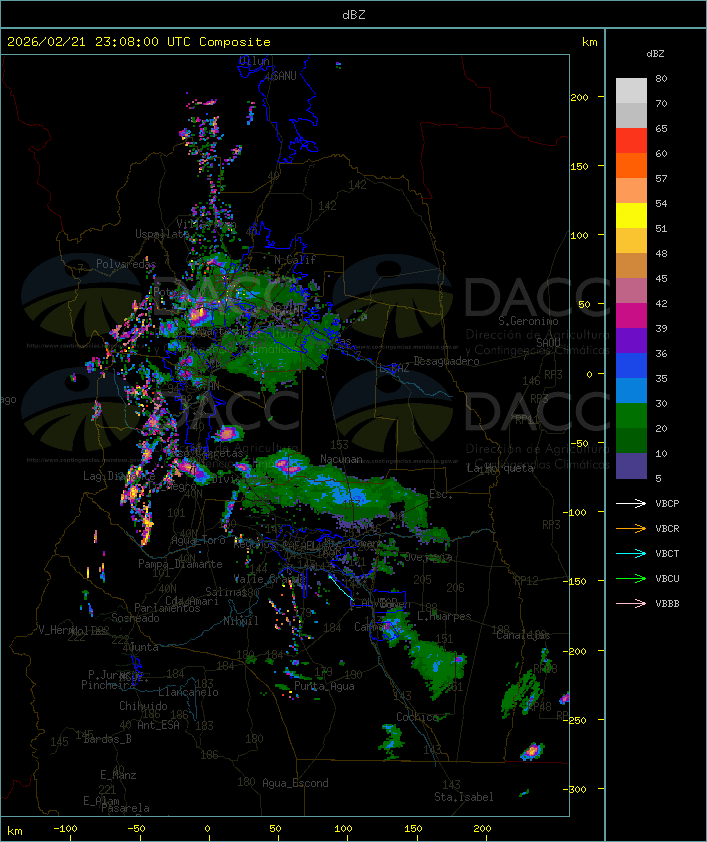Click the VBCT legend label
Viewport: 707px width, 842px height.
(x=667, y=553)
